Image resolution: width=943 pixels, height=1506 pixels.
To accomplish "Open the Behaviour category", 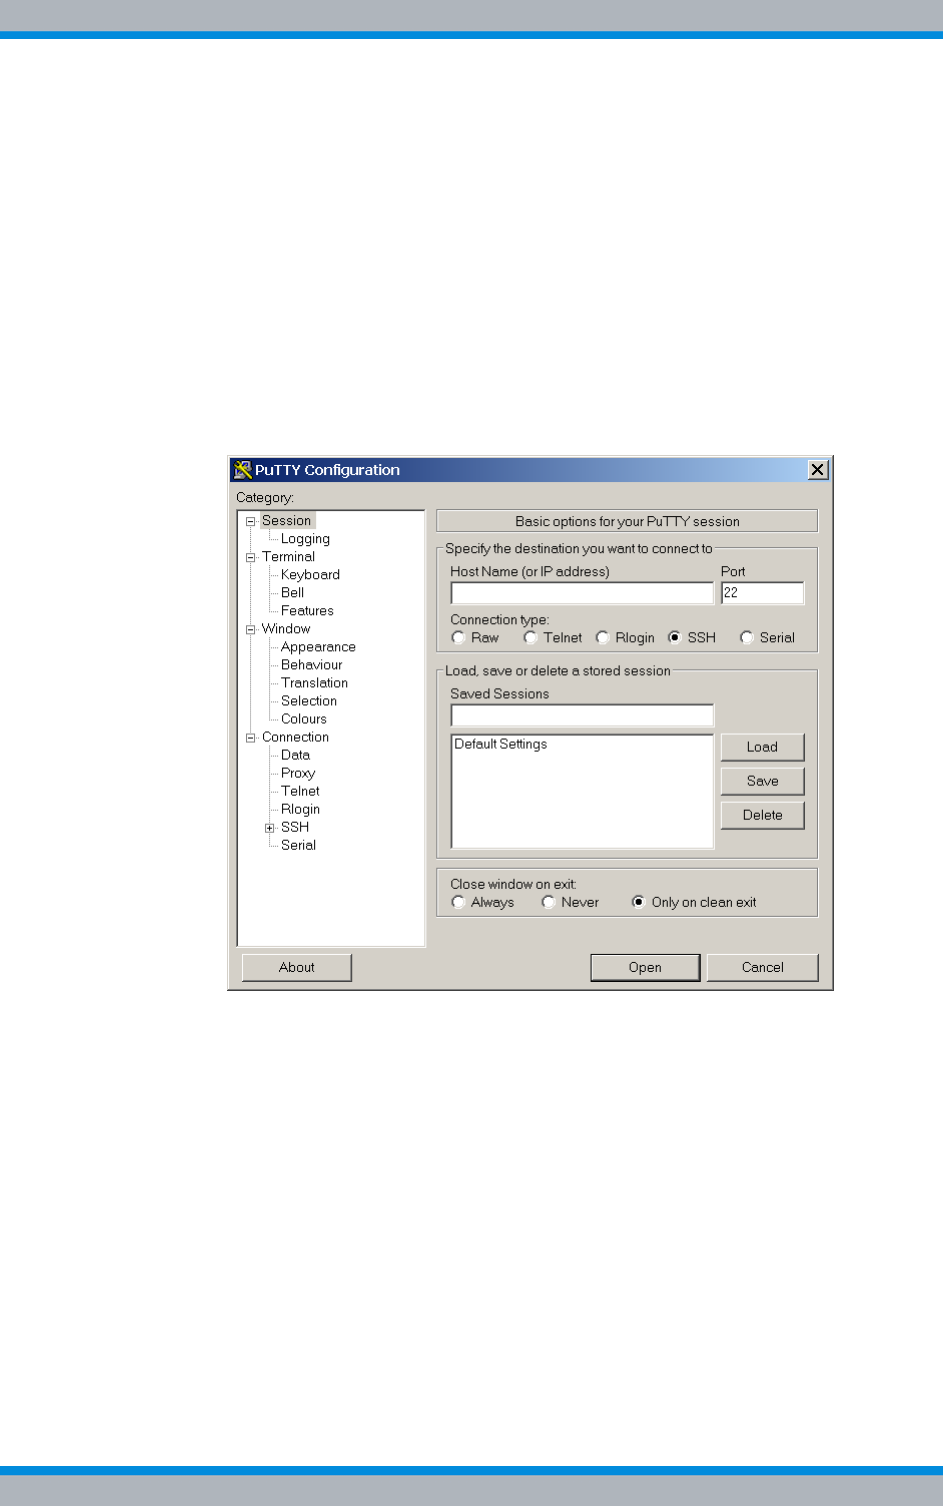I will tap(311, 665).
